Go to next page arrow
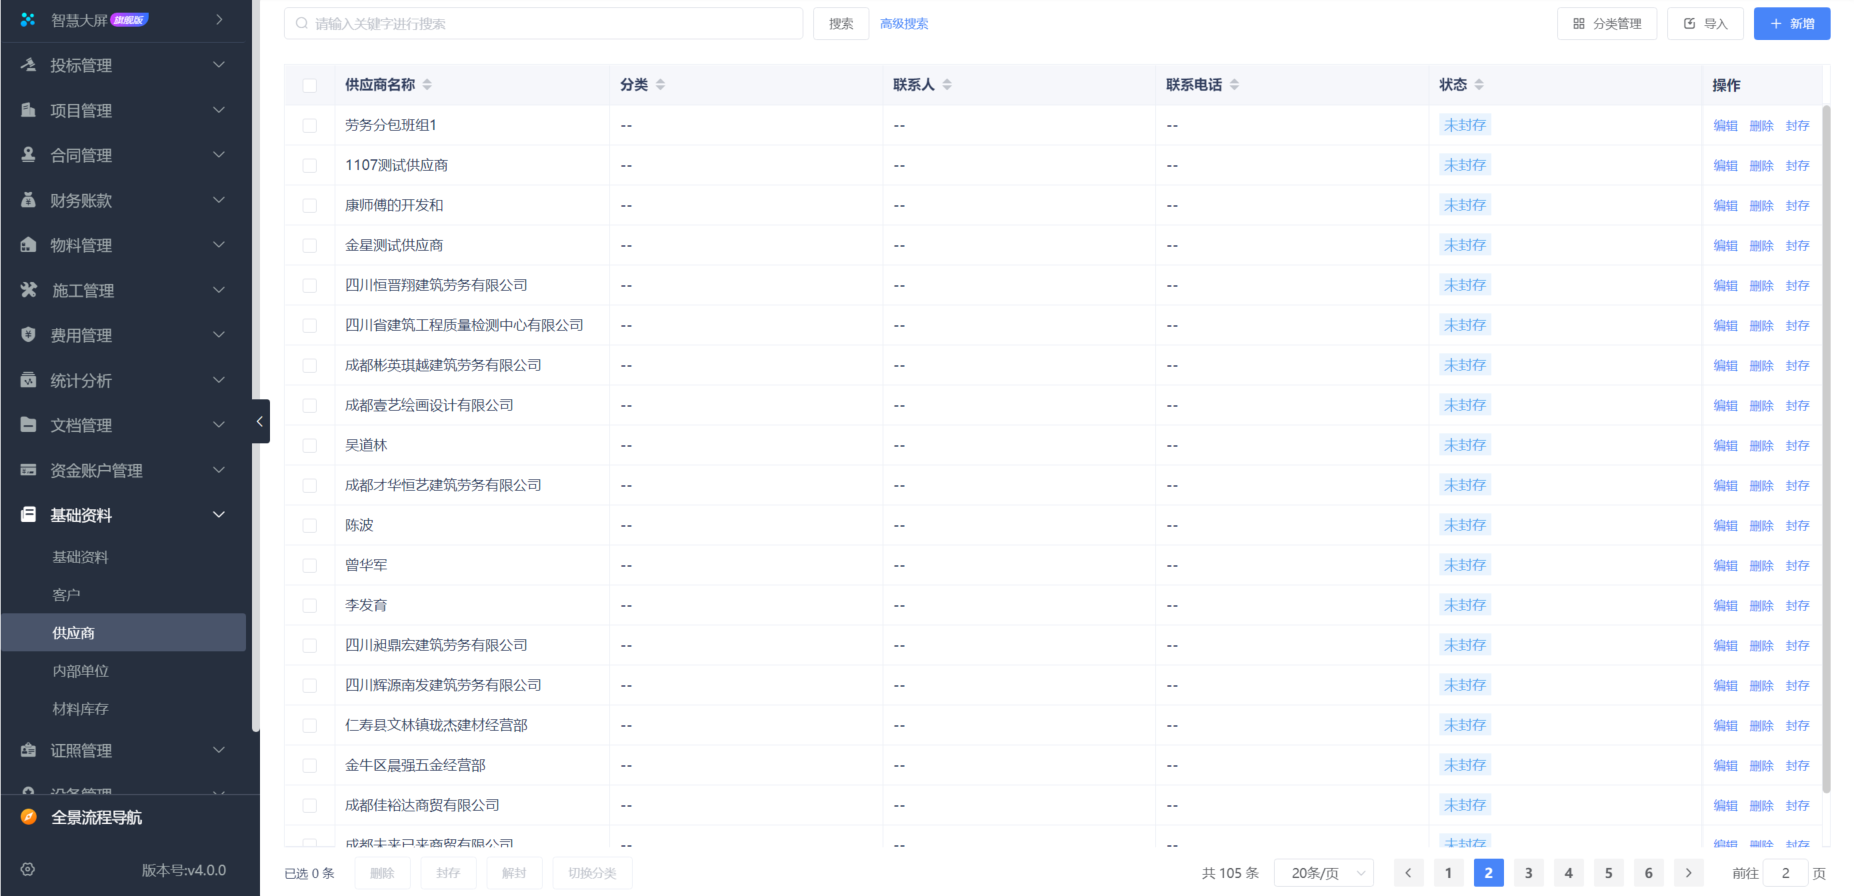The height and width of the screenshot is (896, 1854). 1688,873
